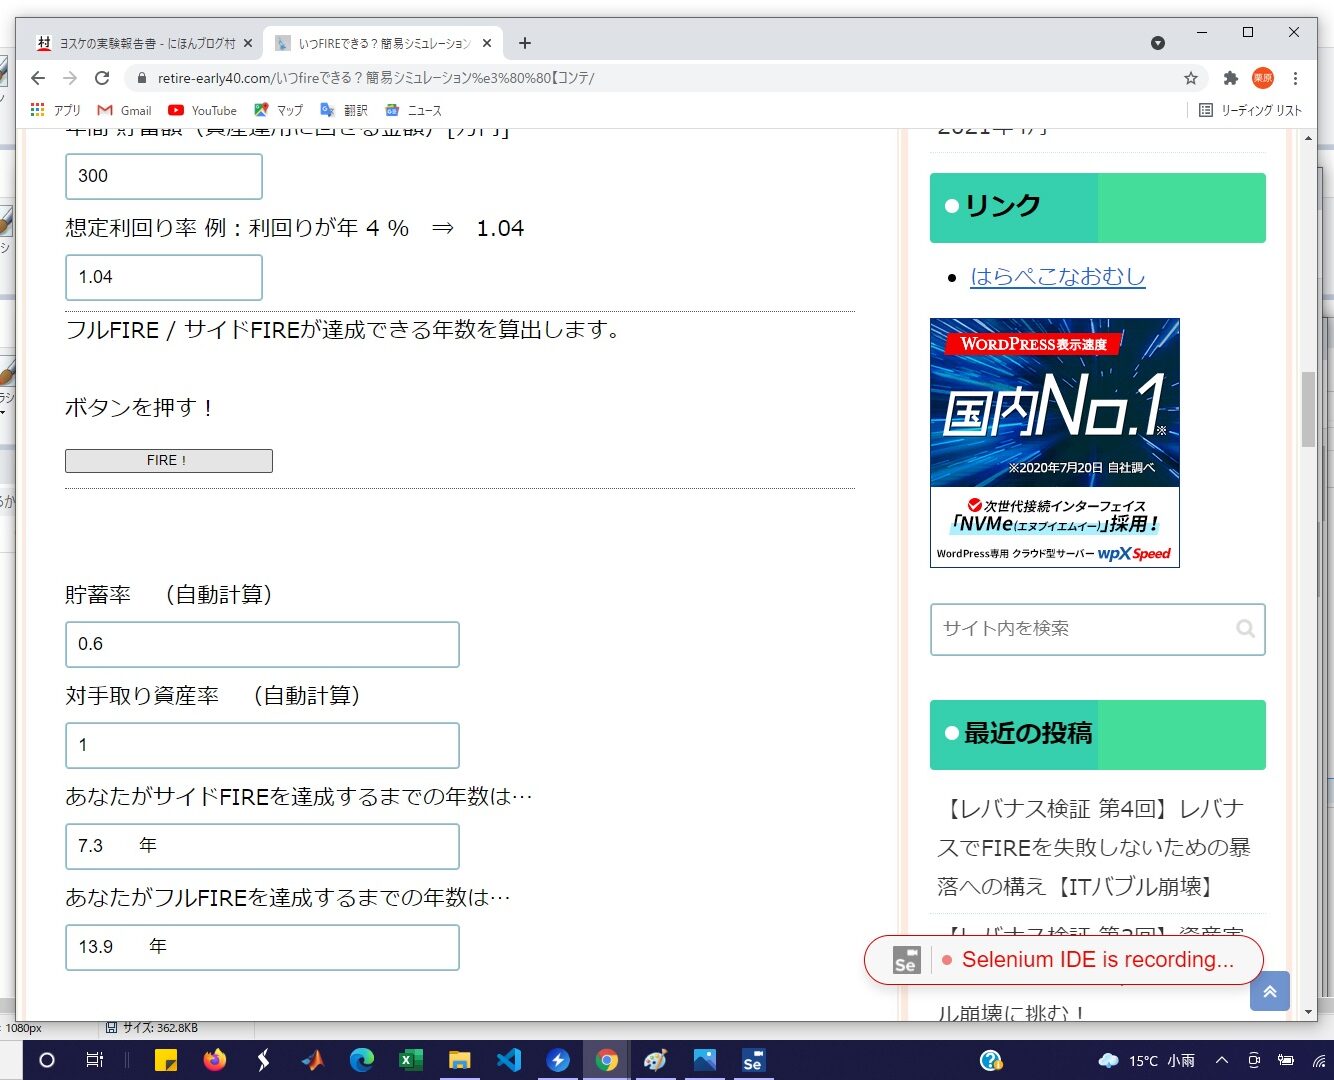
Task: Open the new tab plus button
Action: [525, 43]
